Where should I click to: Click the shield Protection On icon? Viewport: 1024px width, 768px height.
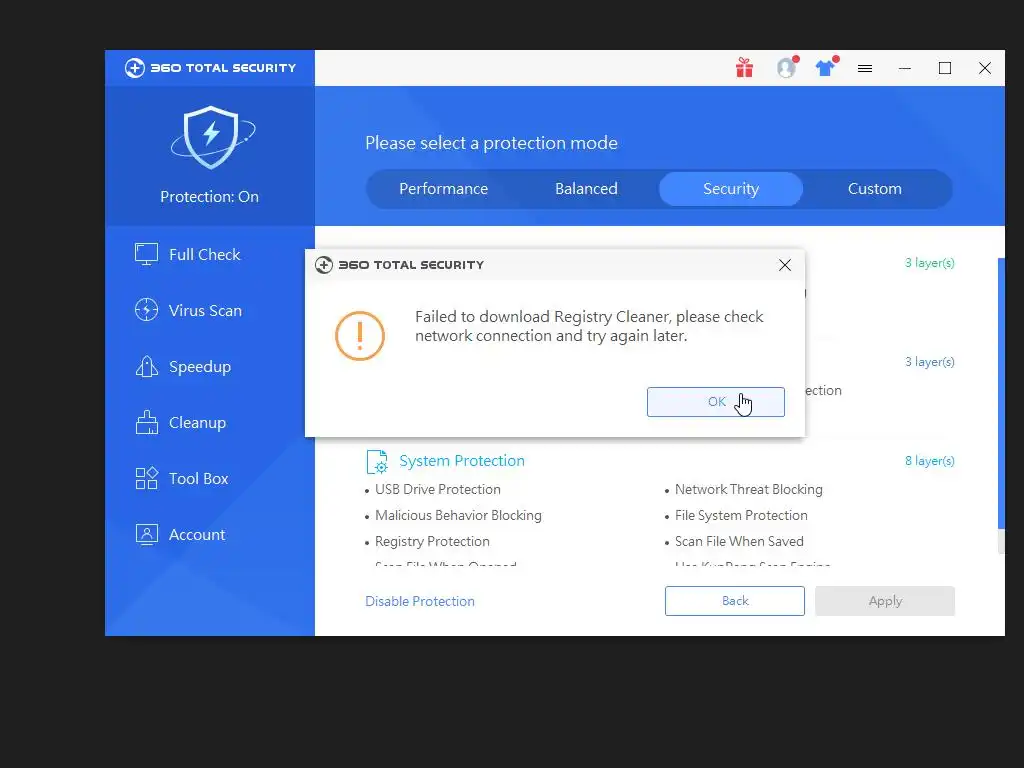(x=212, y=138)
